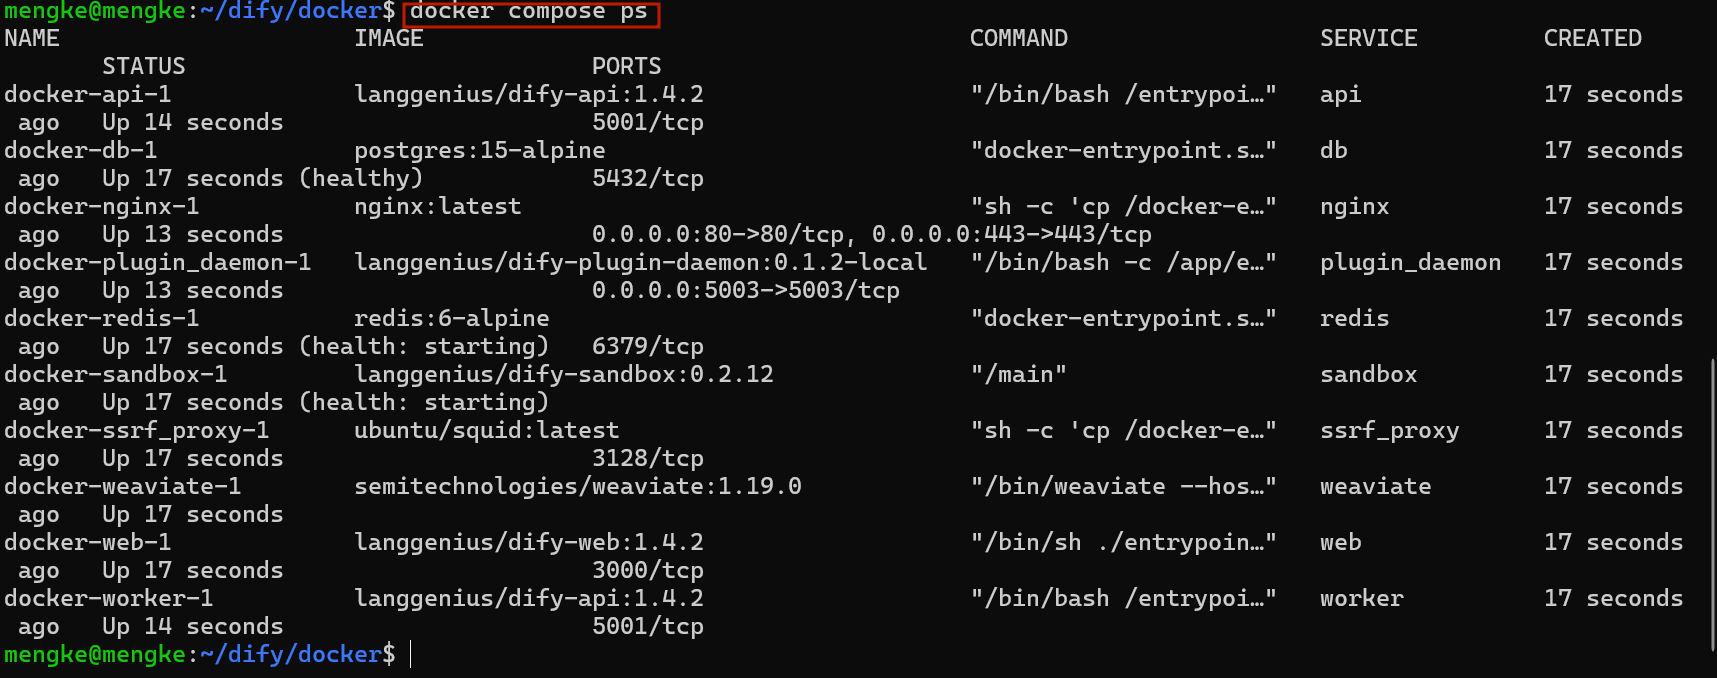Click the SERVICE column header
Image resolution: width=1717 pixels, height=678 pixels.
pyautogui.click(x=1368, y=38)
